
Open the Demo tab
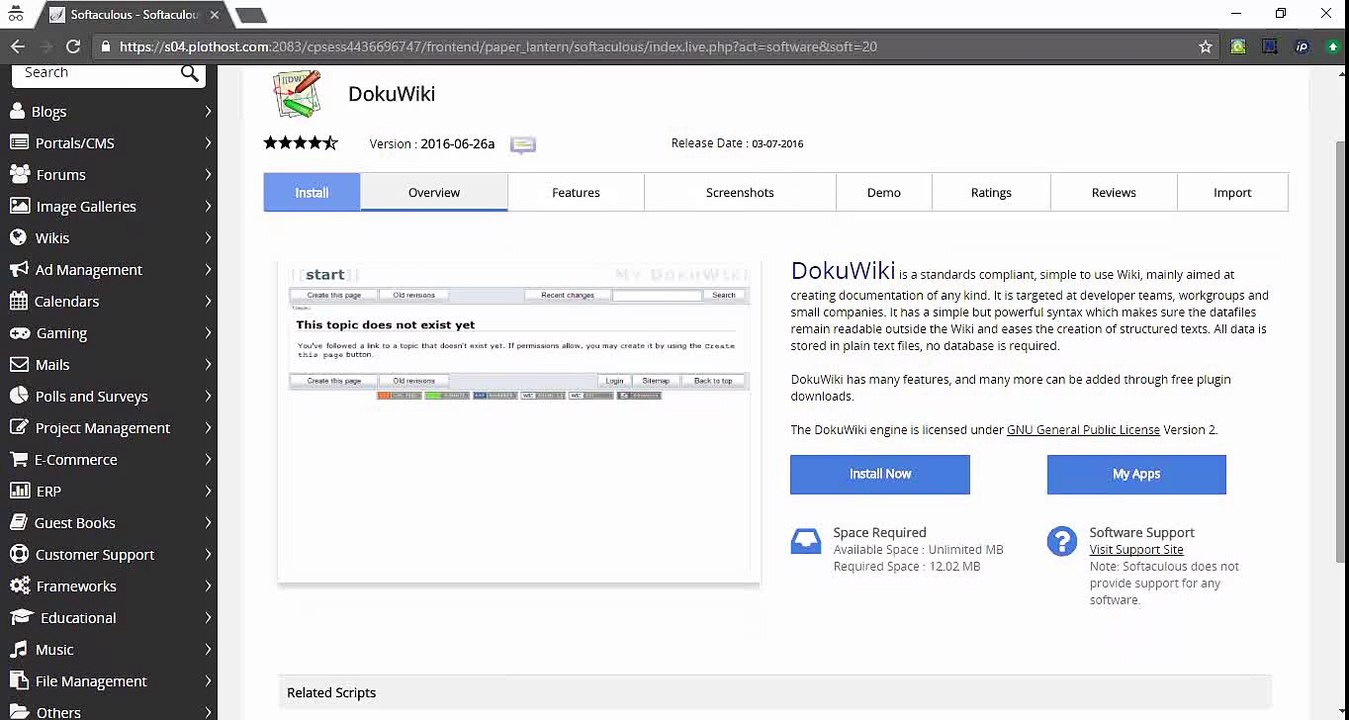pos(884,192)
